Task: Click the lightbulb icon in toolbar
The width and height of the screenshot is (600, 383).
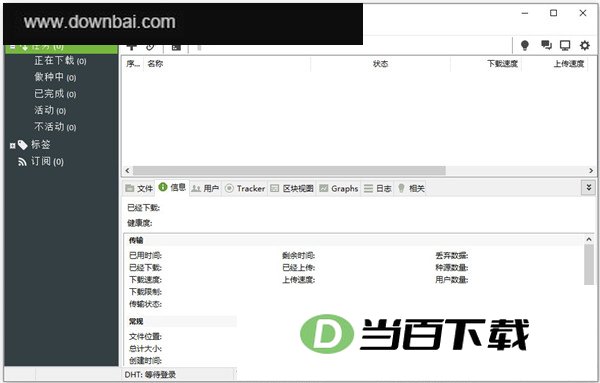Action: (525, 46)
